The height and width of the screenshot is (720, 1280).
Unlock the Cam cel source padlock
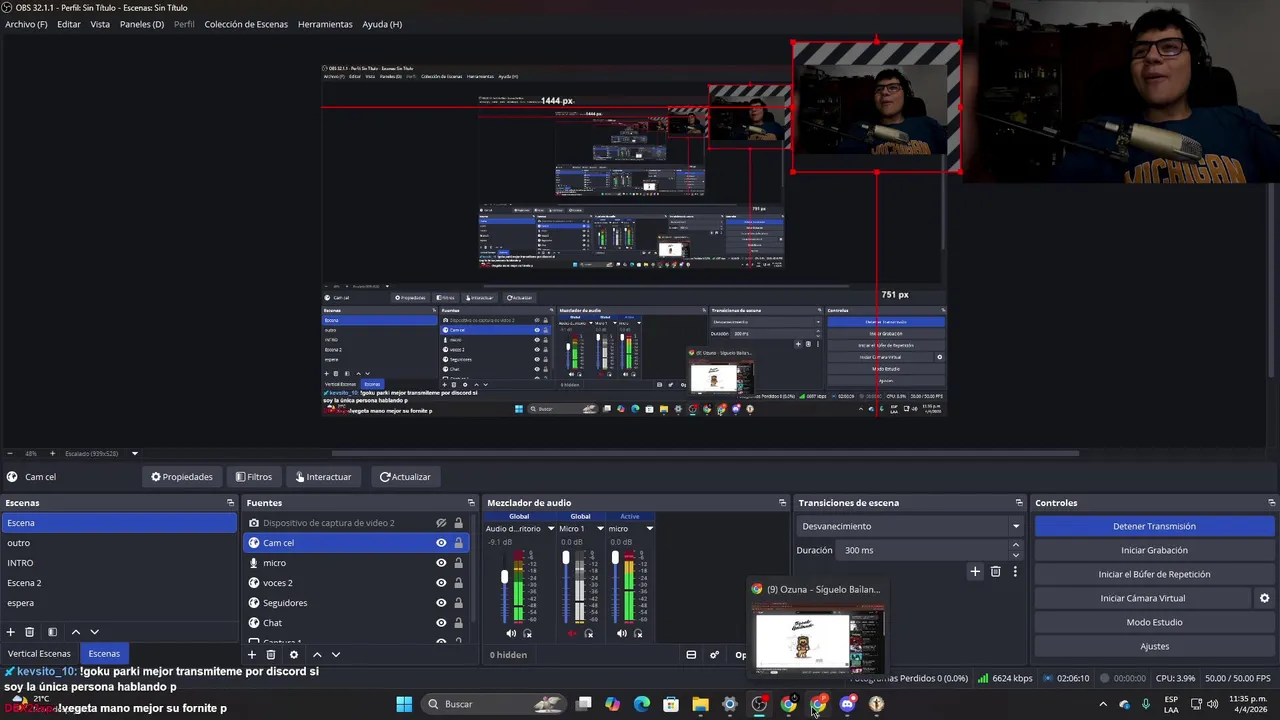pyautogui.click(x=459, y=543)
